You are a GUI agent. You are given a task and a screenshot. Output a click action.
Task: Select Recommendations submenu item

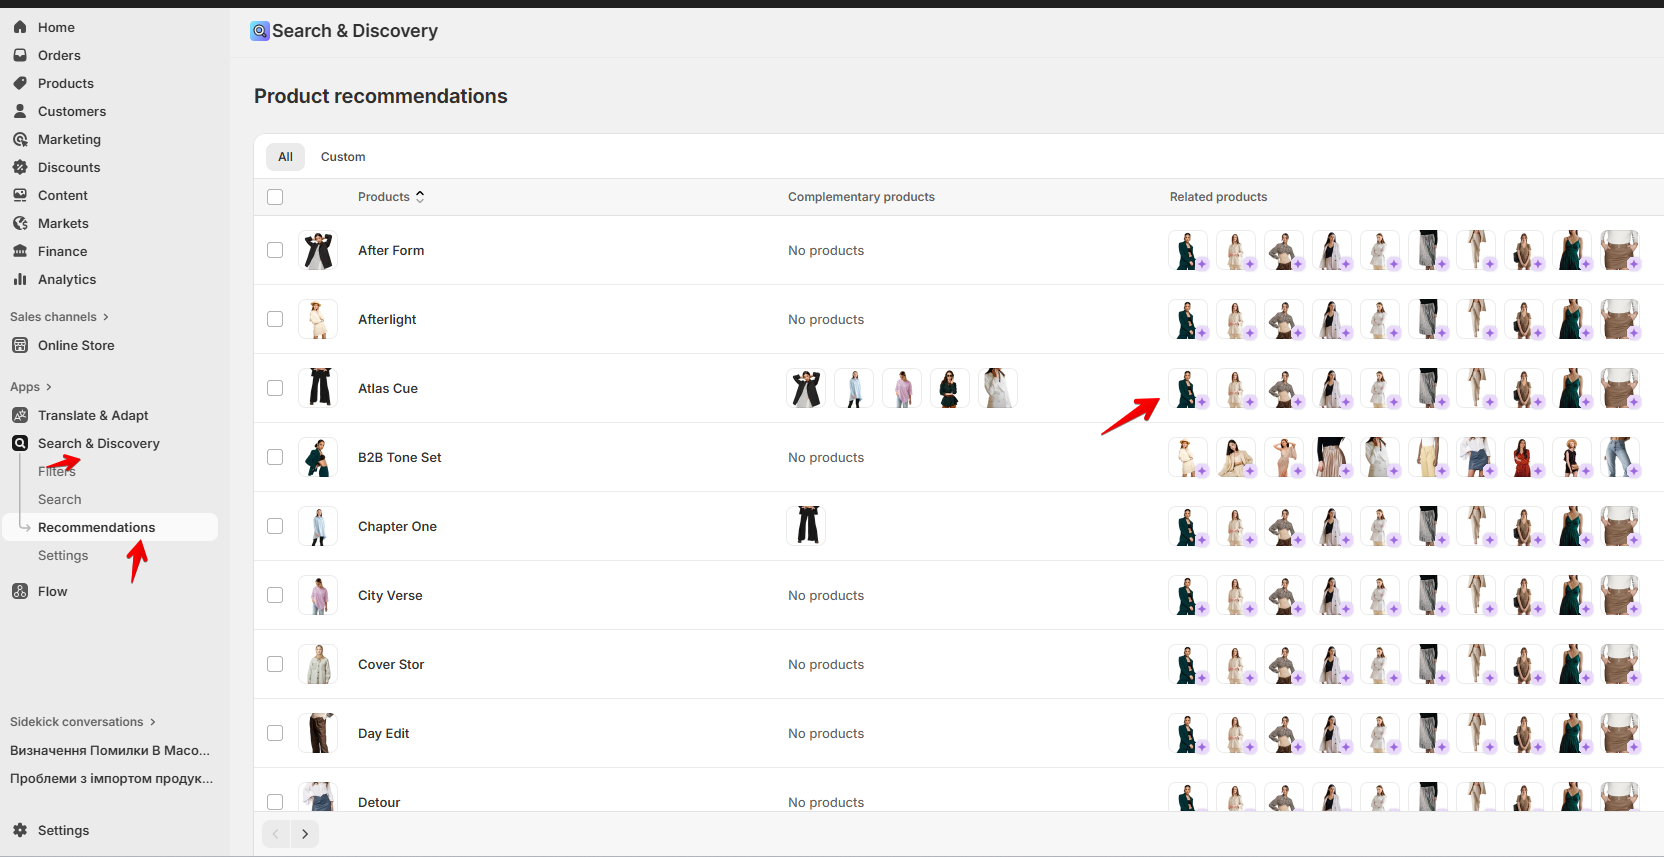(110, 527)
